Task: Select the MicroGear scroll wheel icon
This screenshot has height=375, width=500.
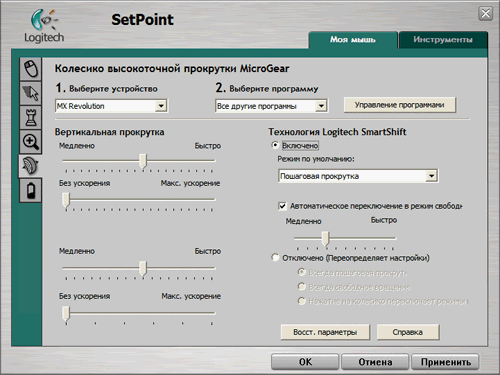Action: (30, 166)
